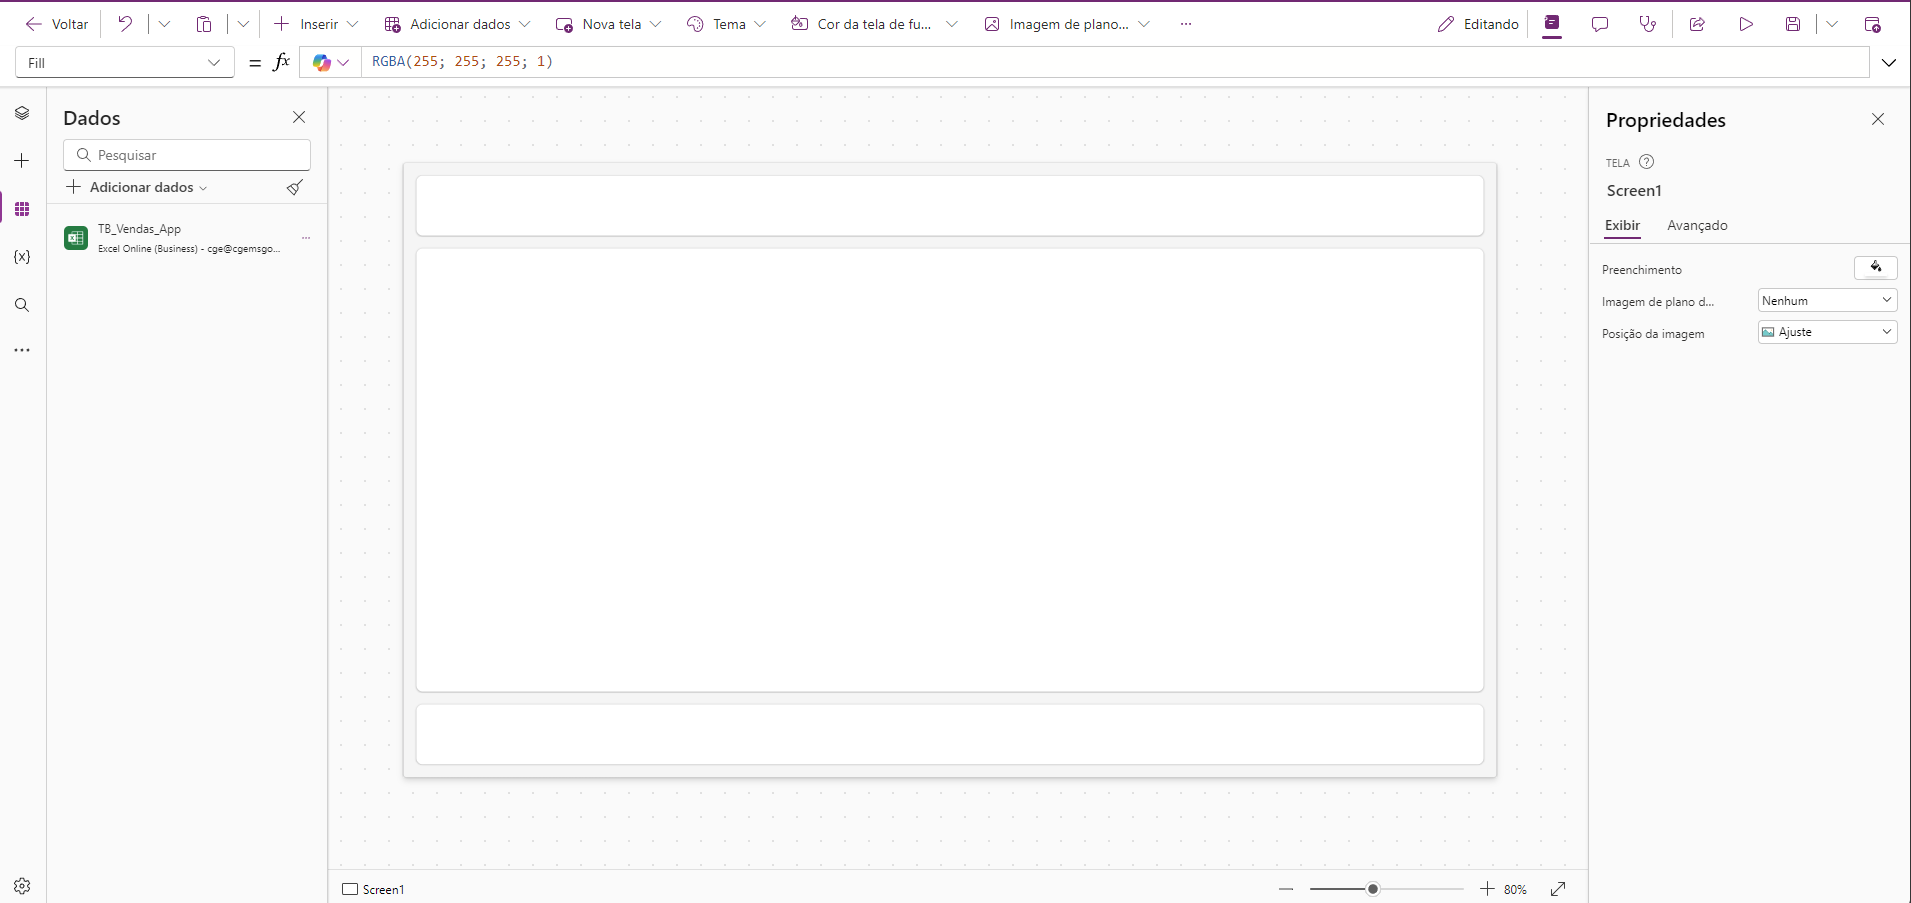Open the Nova tela menu
Screen dimensions: 1911x903
coord(609,24)
